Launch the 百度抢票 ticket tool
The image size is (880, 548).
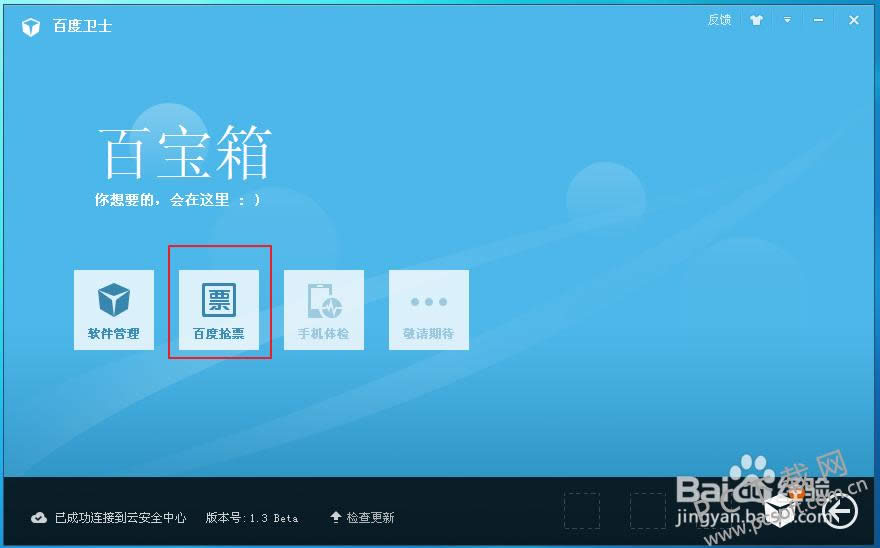(218, 309)
